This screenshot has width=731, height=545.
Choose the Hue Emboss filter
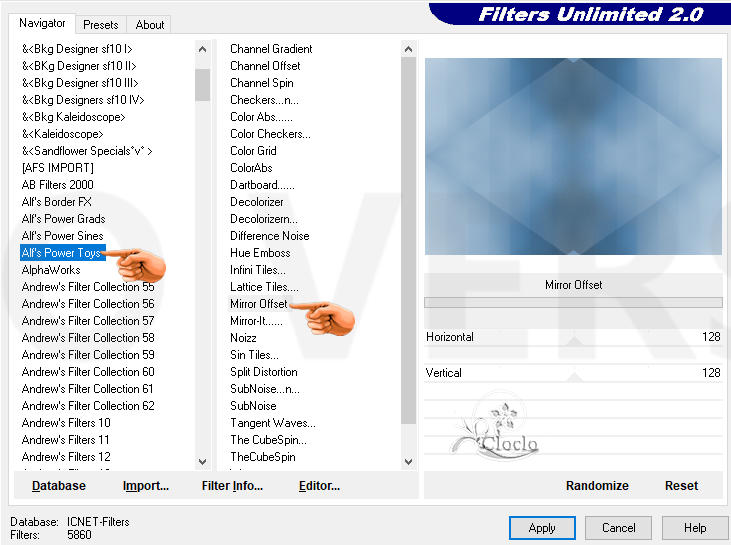(261, 253)
